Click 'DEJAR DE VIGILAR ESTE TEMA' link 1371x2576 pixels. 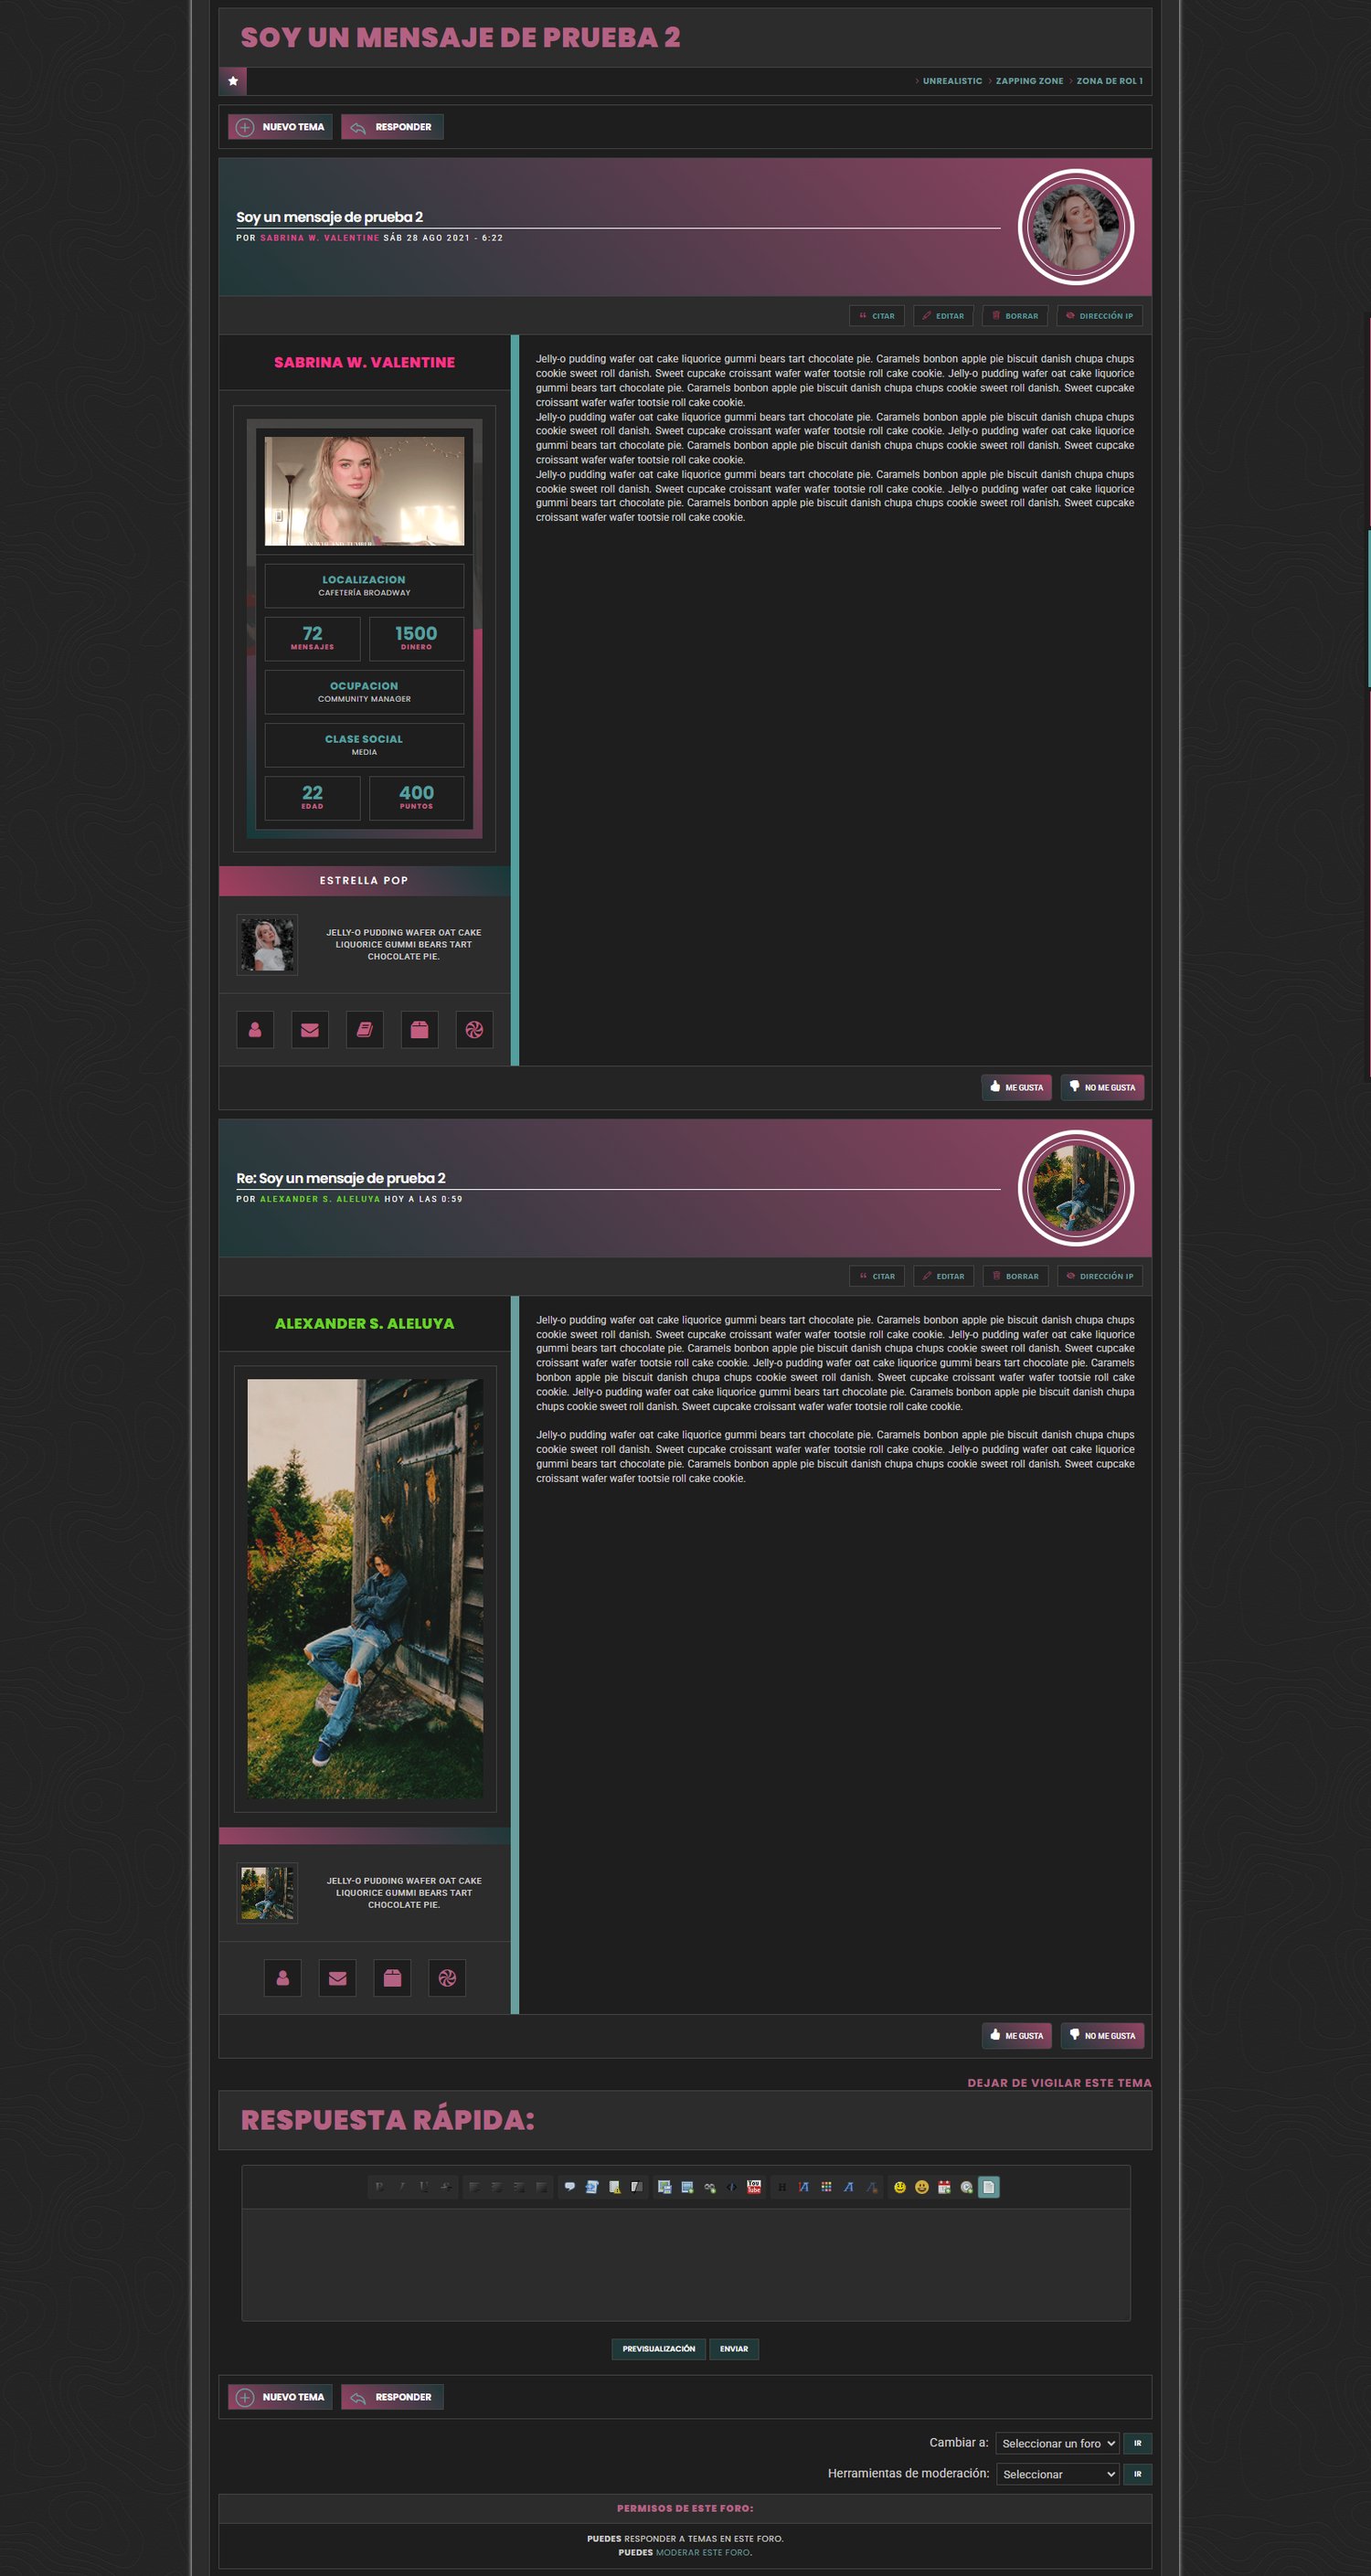pyautogui.click(x=1059, y=2083)
